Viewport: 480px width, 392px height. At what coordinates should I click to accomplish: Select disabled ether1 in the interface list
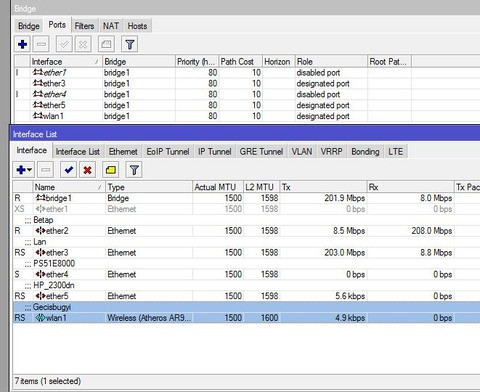(247, 209)
